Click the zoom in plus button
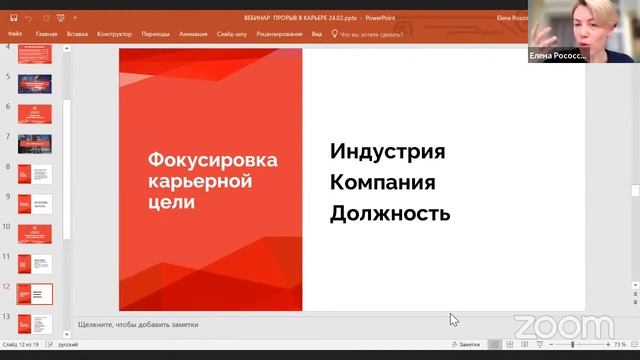Screen dimensions: 640x360 (x=608, y=345)
